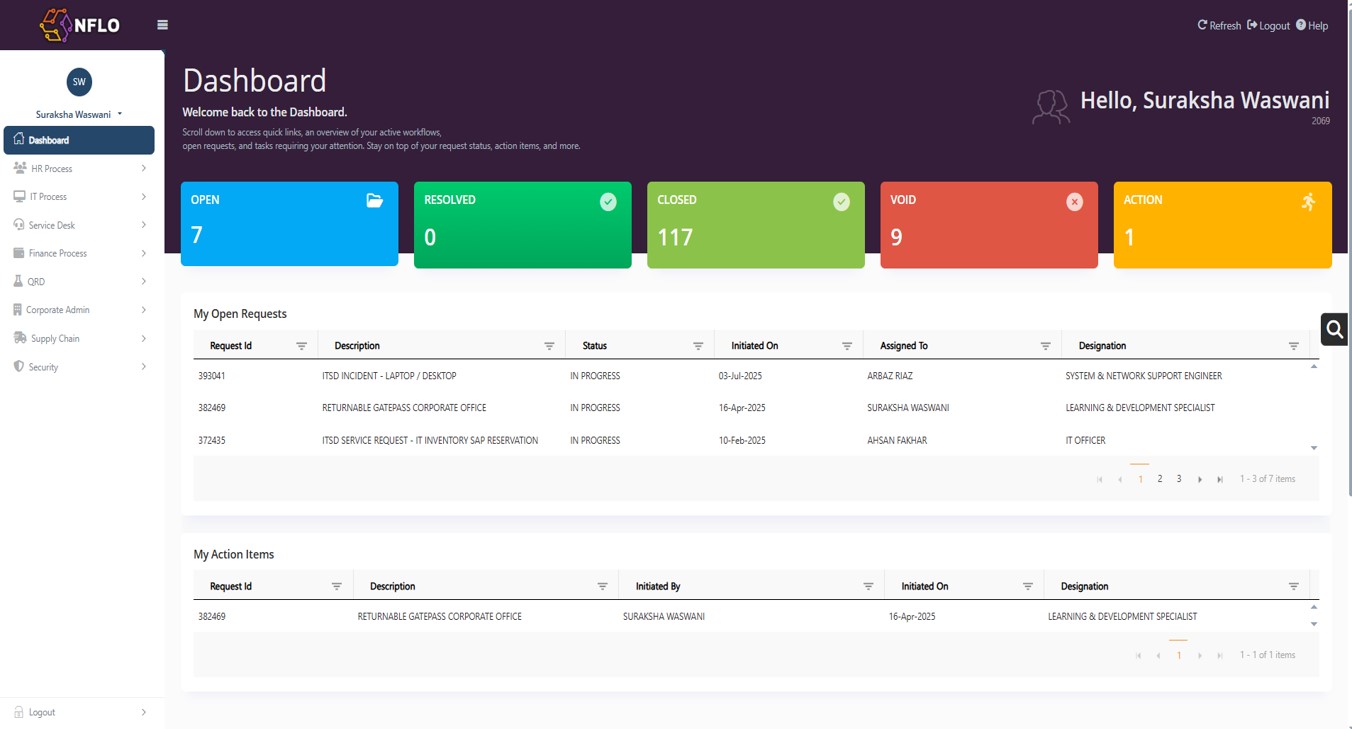Click the black search magnifier icon
The width and height of the screenshot is (1352, 729).
tap(1334, 329)
